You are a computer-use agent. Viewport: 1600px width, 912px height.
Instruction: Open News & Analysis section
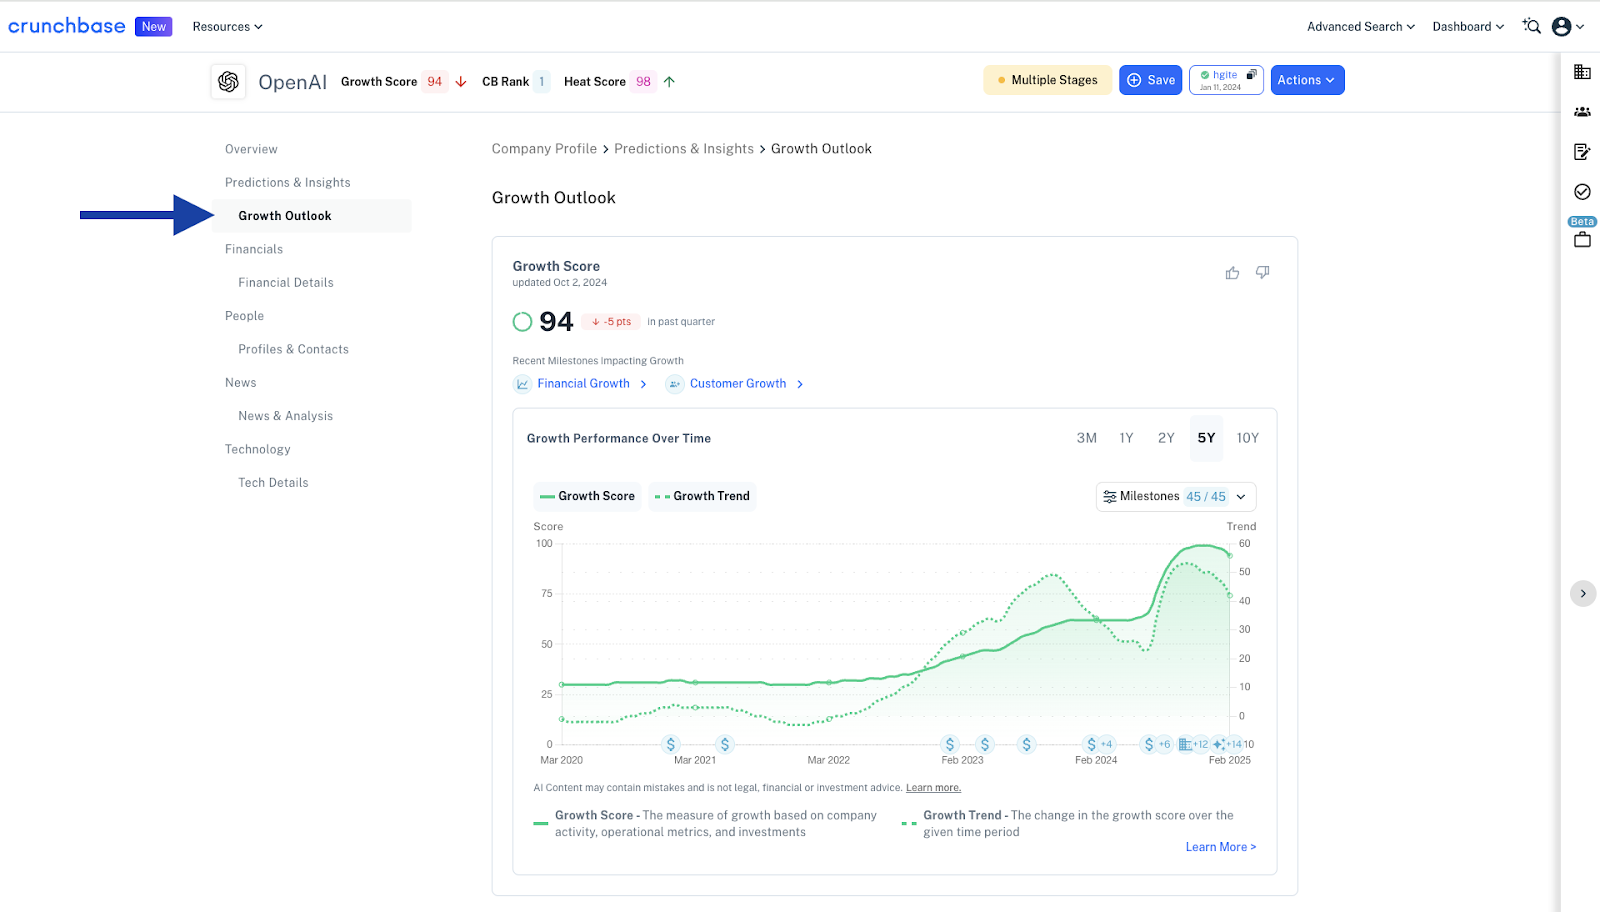coord(286,416)
